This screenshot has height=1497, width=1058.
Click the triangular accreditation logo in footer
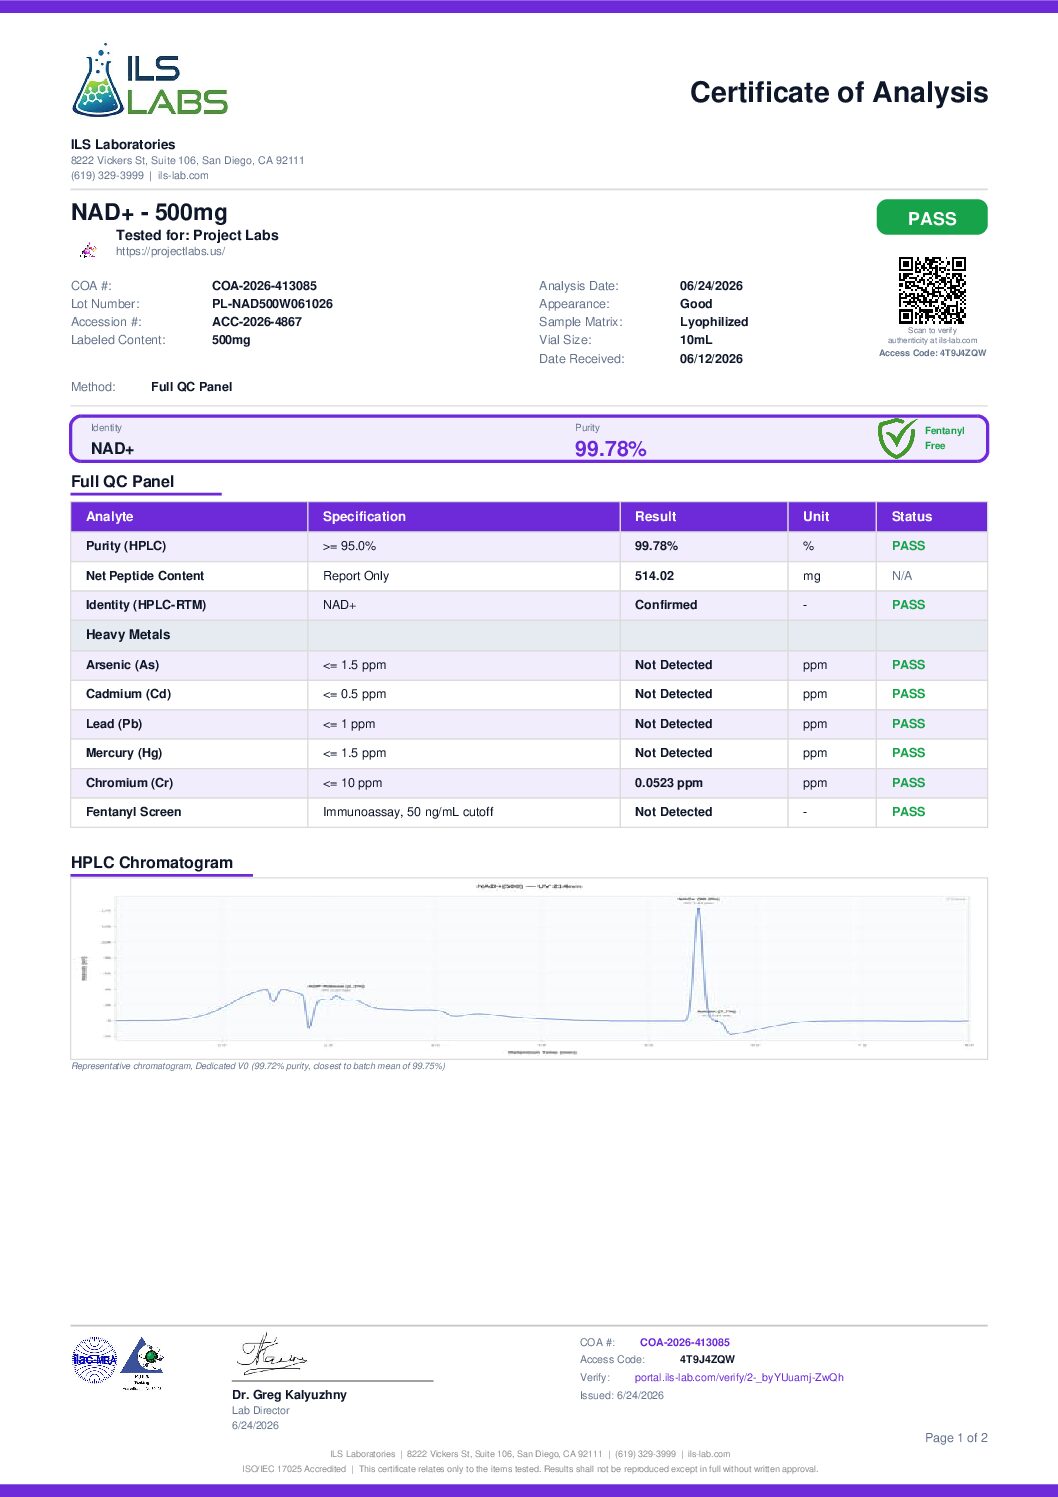[143, 1363]
